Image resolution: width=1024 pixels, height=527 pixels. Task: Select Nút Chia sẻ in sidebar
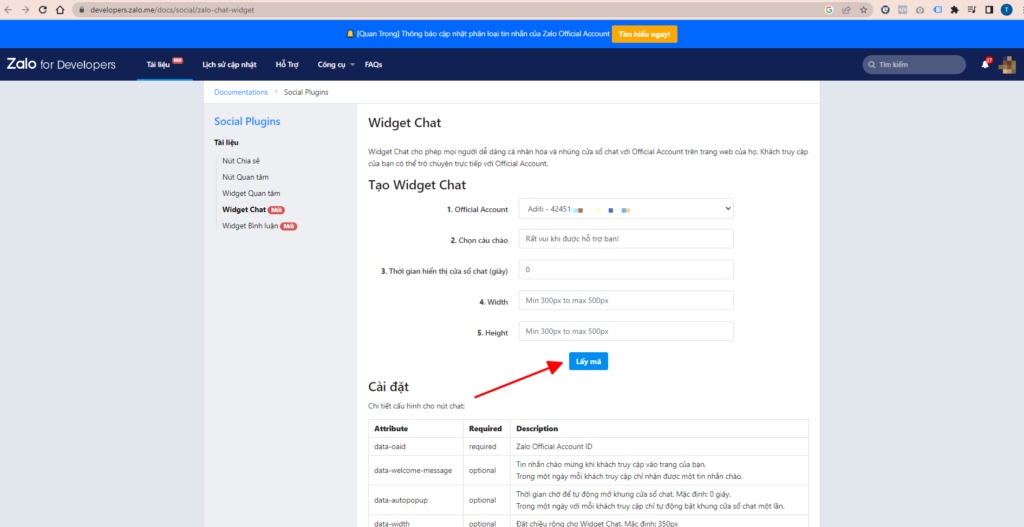click(x=240, y=160)
